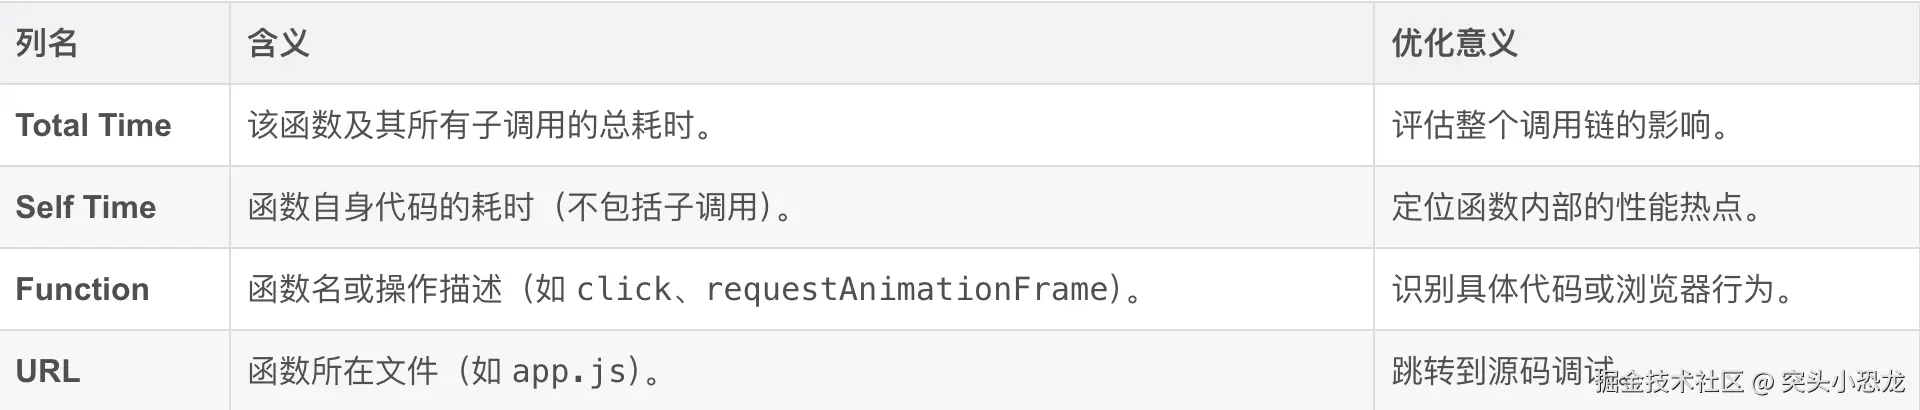Viewport: 1920px width, 410px height.
Task: Click the inline code word click
Action: pos(623,289)
